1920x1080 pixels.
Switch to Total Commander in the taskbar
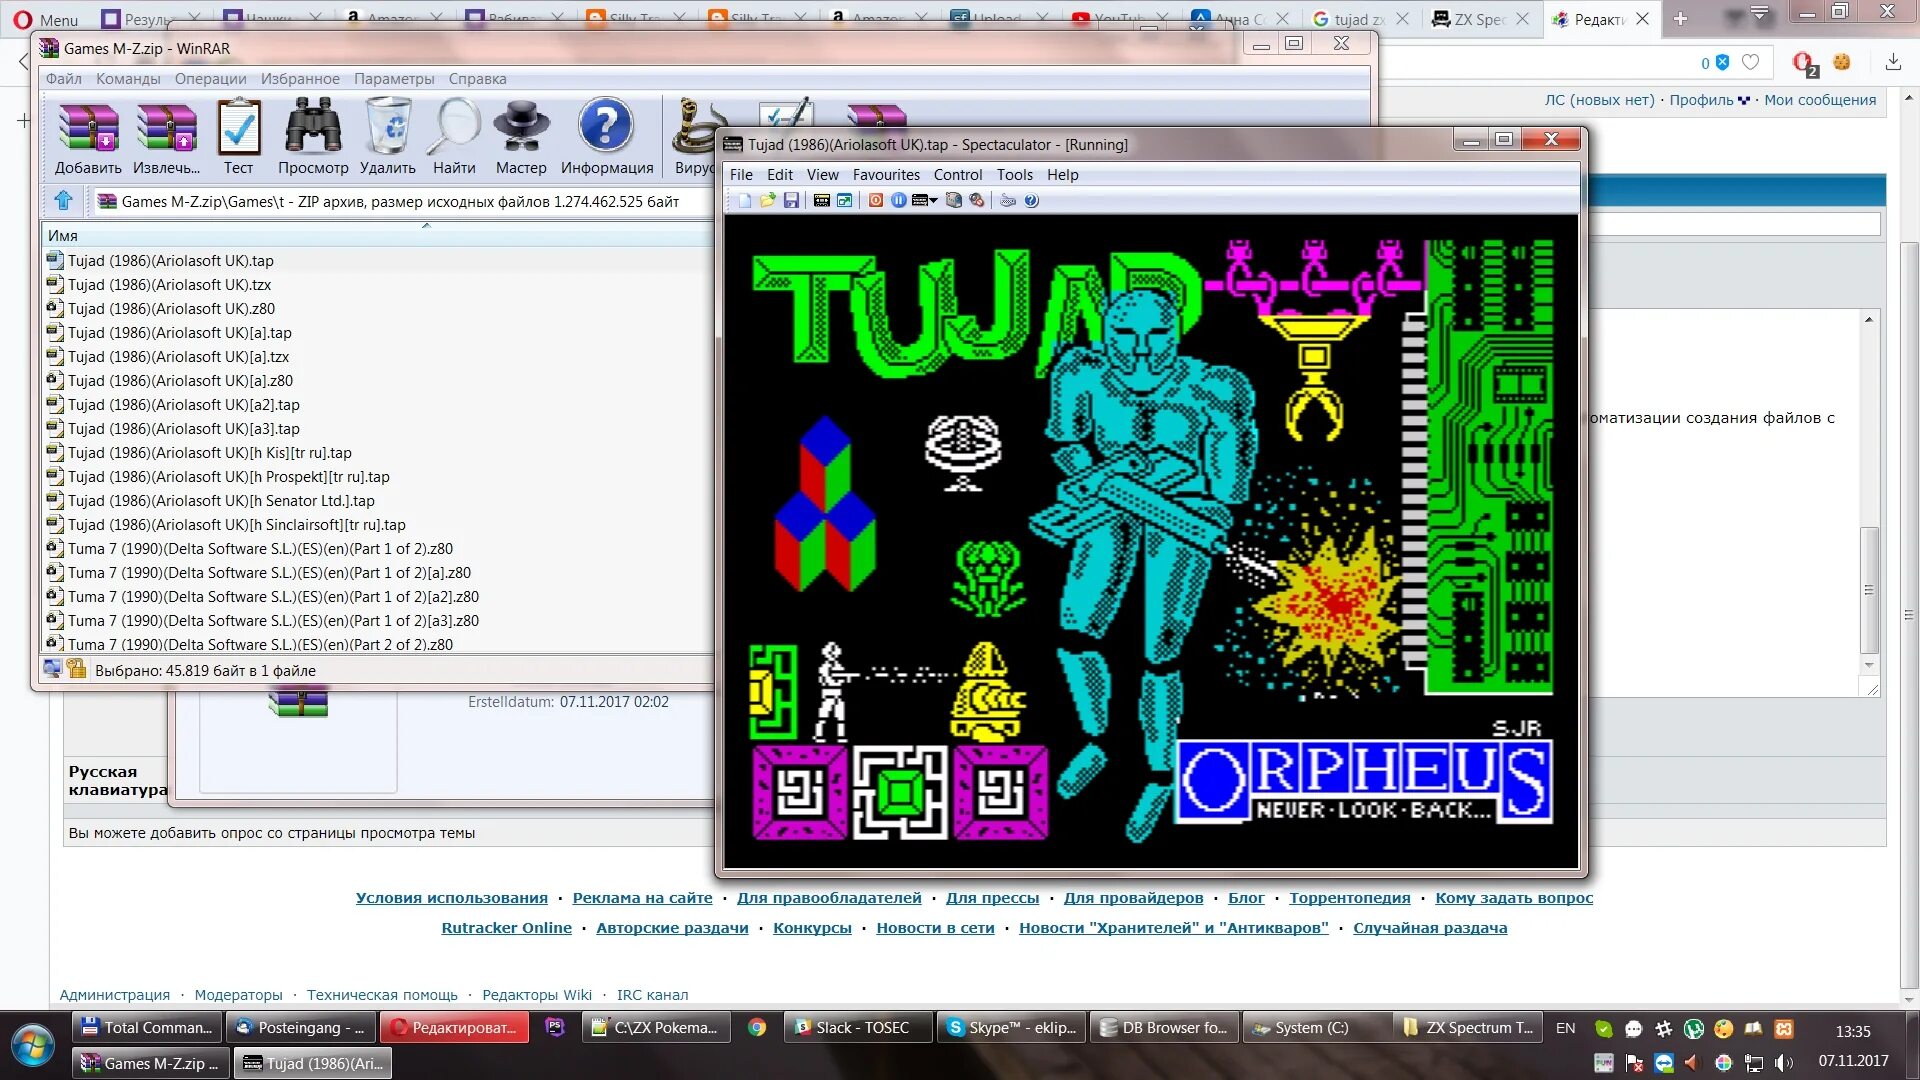[148, 1027]
